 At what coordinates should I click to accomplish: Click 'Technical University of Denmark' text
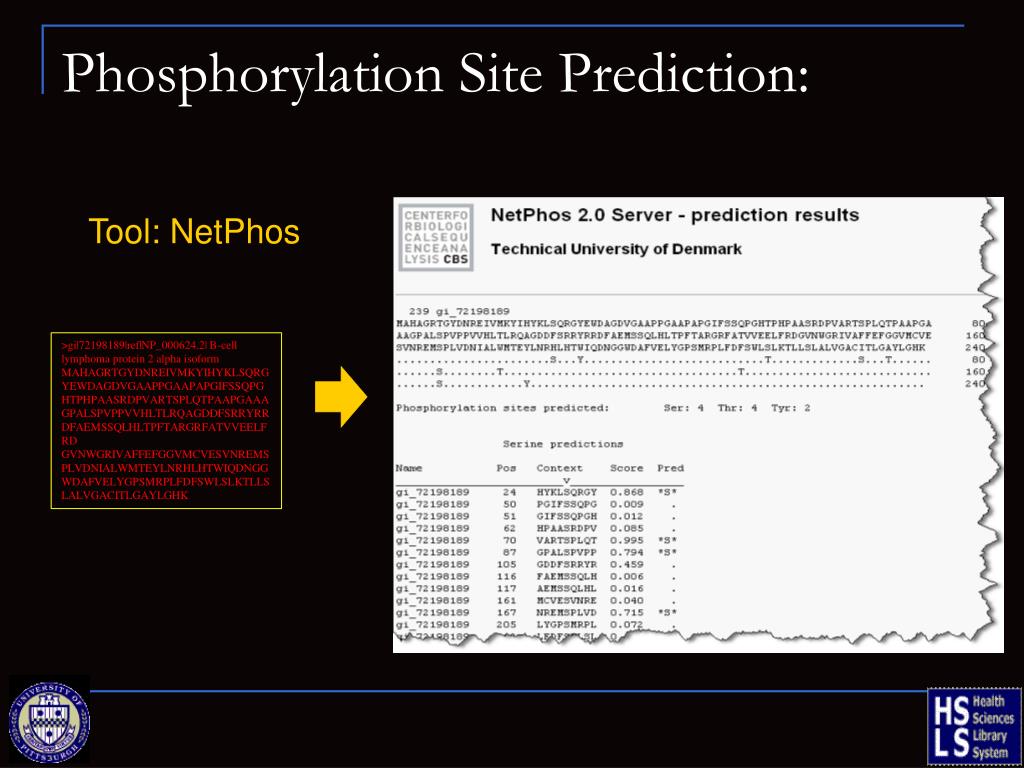616,249
